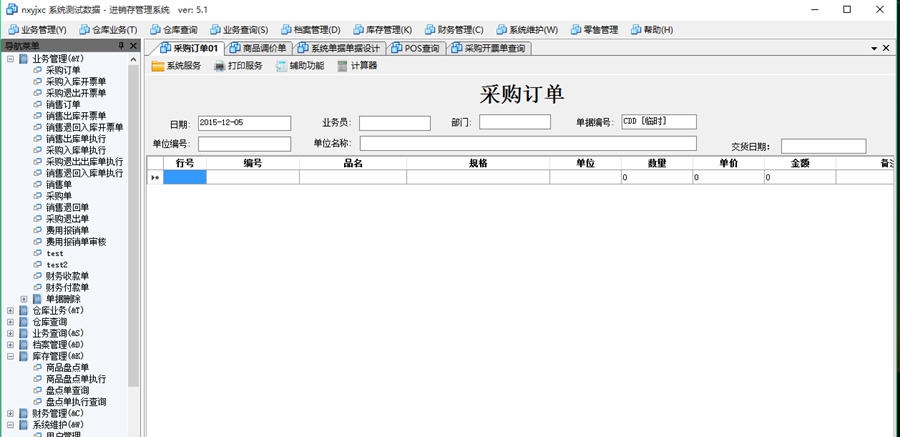Select 销售订单 in navigation tree

63,105
